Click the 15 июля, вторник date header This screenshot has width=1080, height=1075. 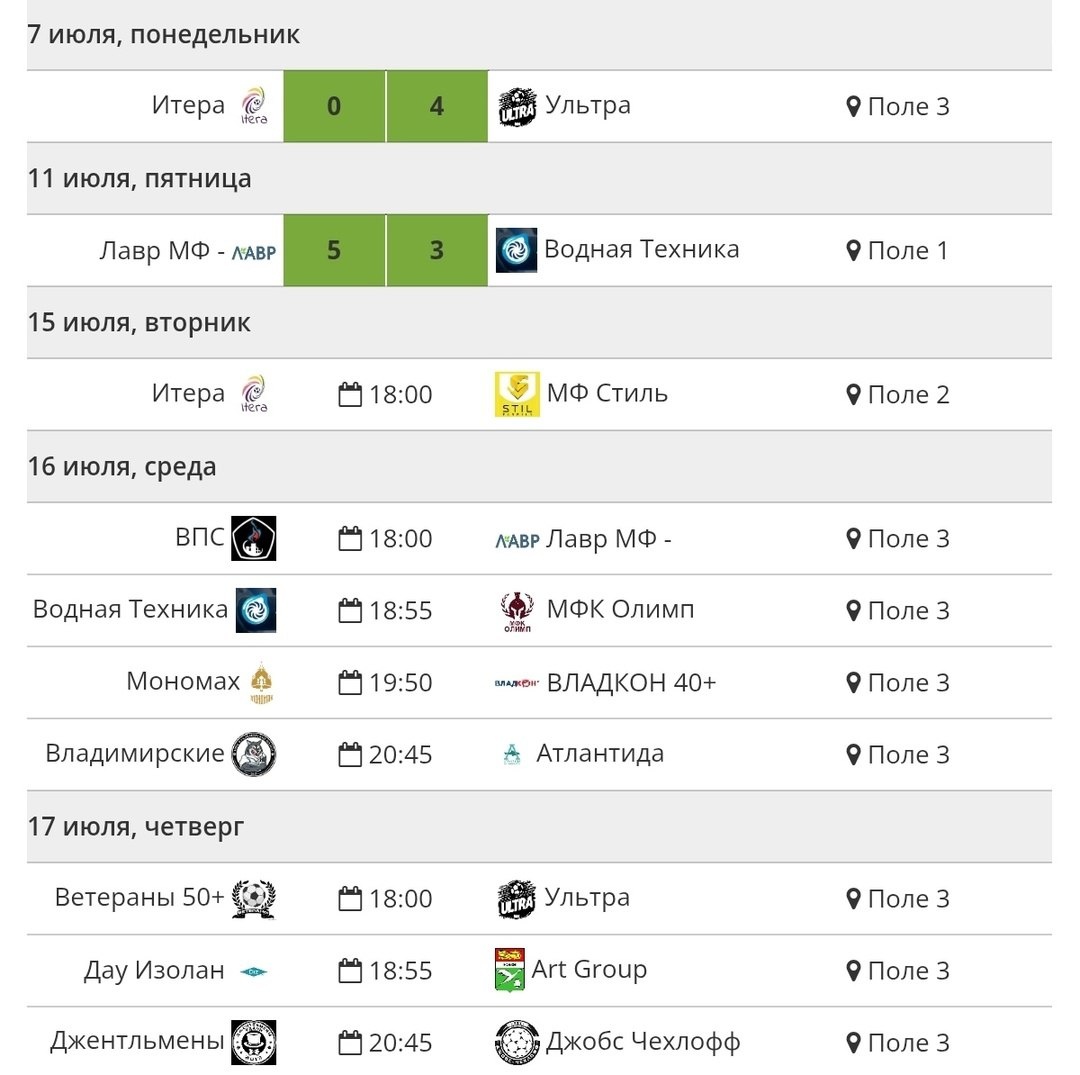pyautogui.click(x=139, y=323)
